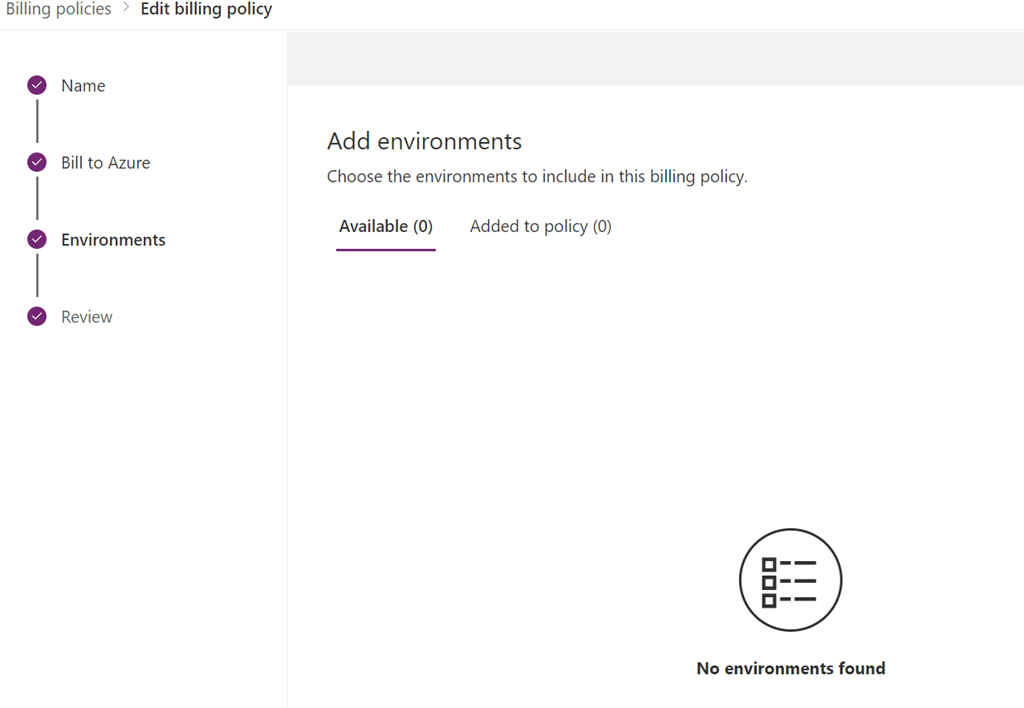Click the empty list circle icon

pyautogui.click(x=790, y=580)
